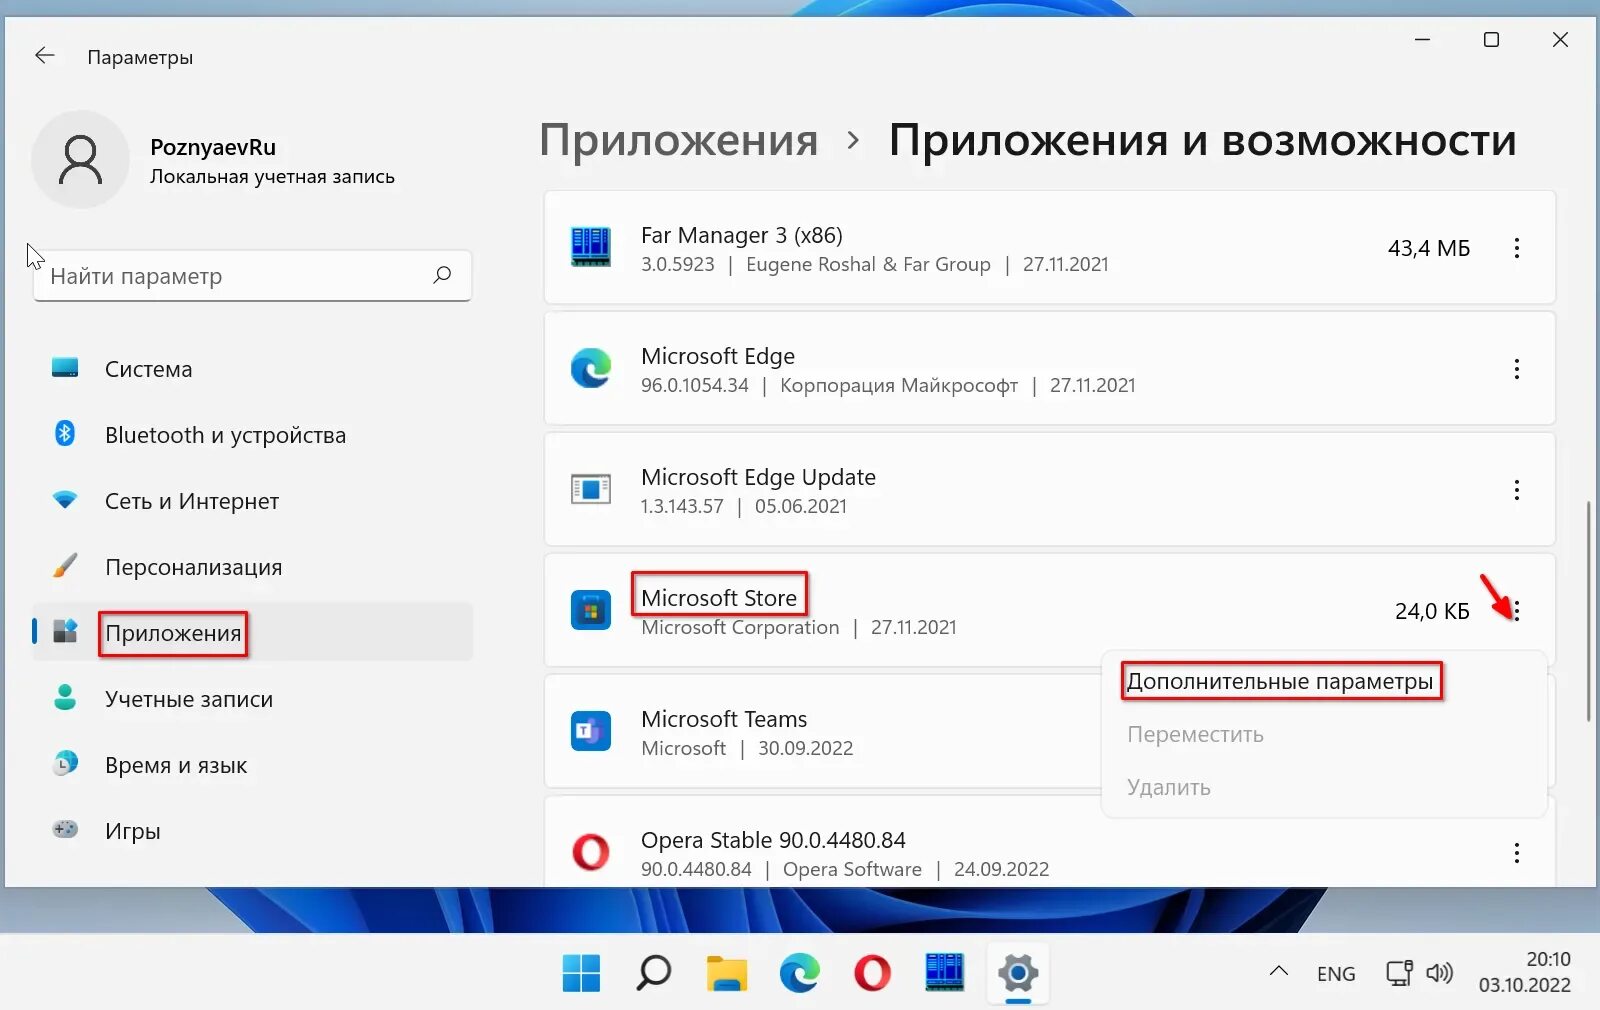The image size is (1600, 1010).
Task: Open the Игры settings section
Action: (x=252, y=830)
